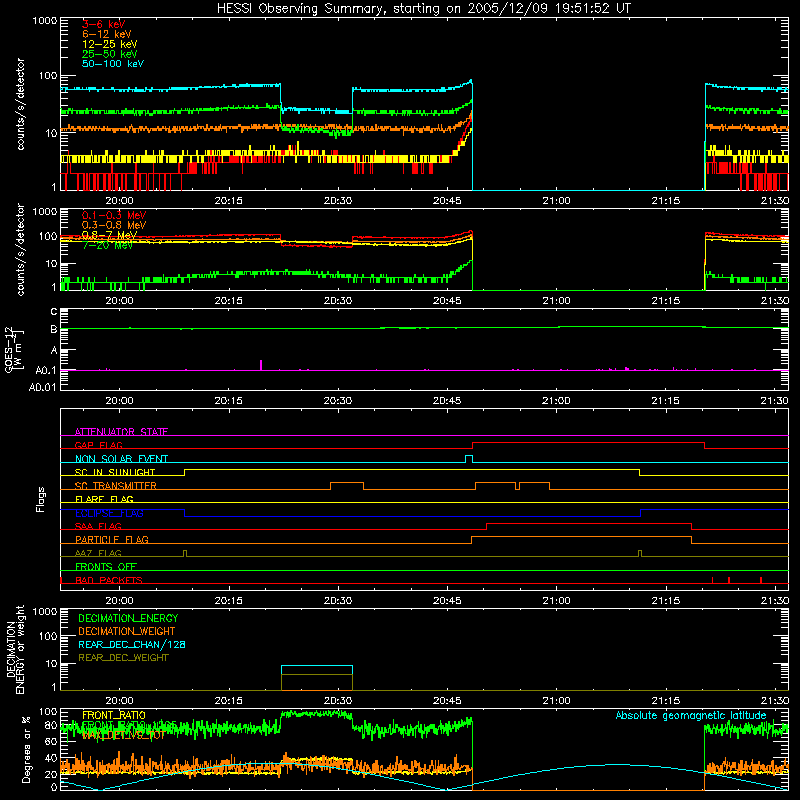Select the GAP_FLAG label
Image resolution: width=800 pixels, height=800 pixels.
[98, 445]
